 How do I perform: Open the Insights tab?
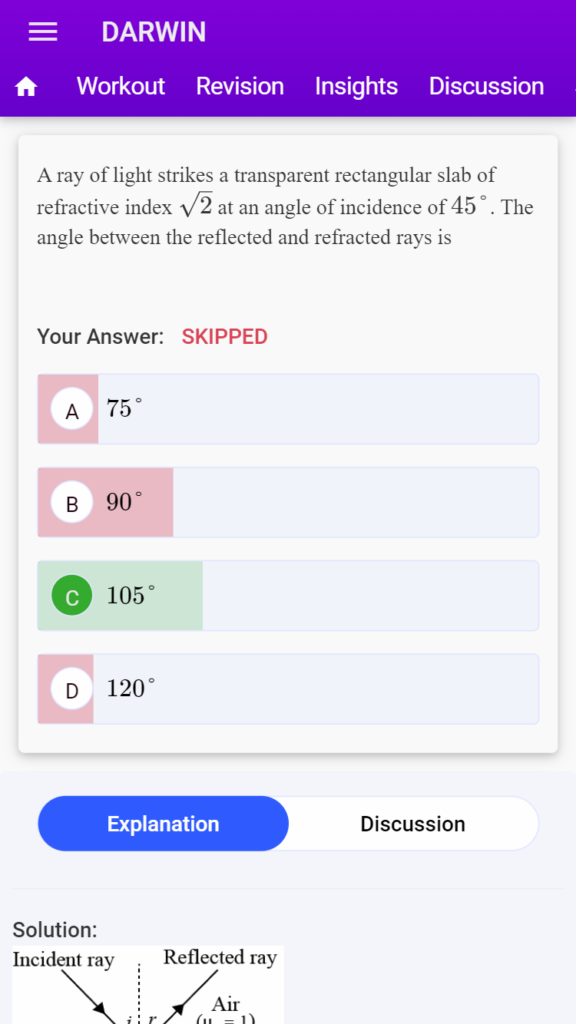tap(356, 86)
